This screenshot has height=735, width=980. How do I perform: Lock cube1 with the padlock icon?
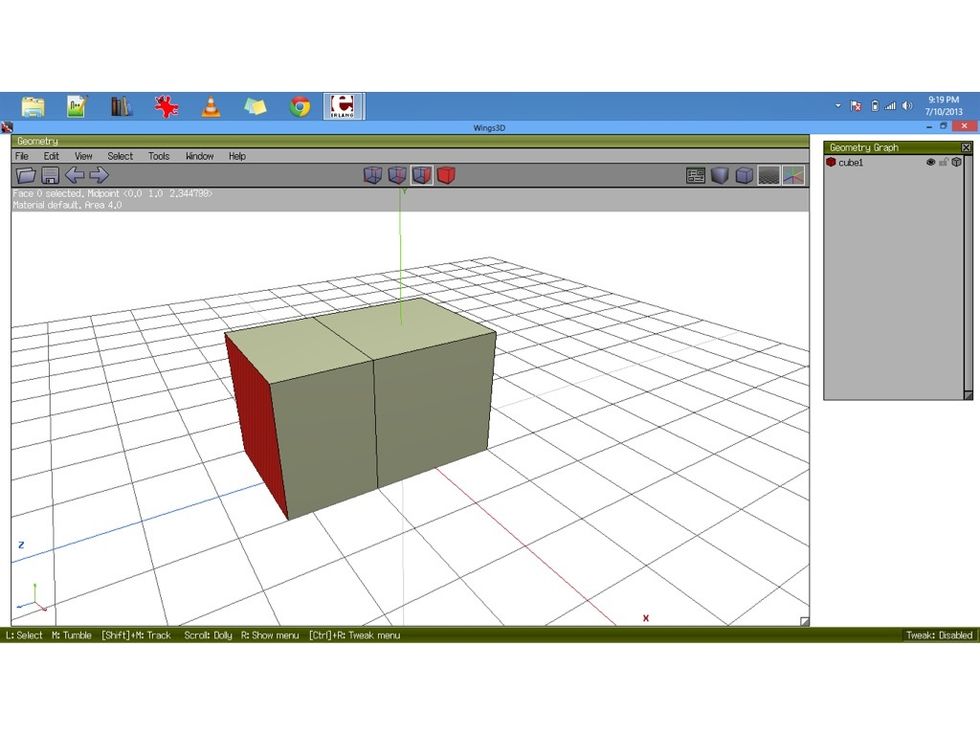click(944, 161)
